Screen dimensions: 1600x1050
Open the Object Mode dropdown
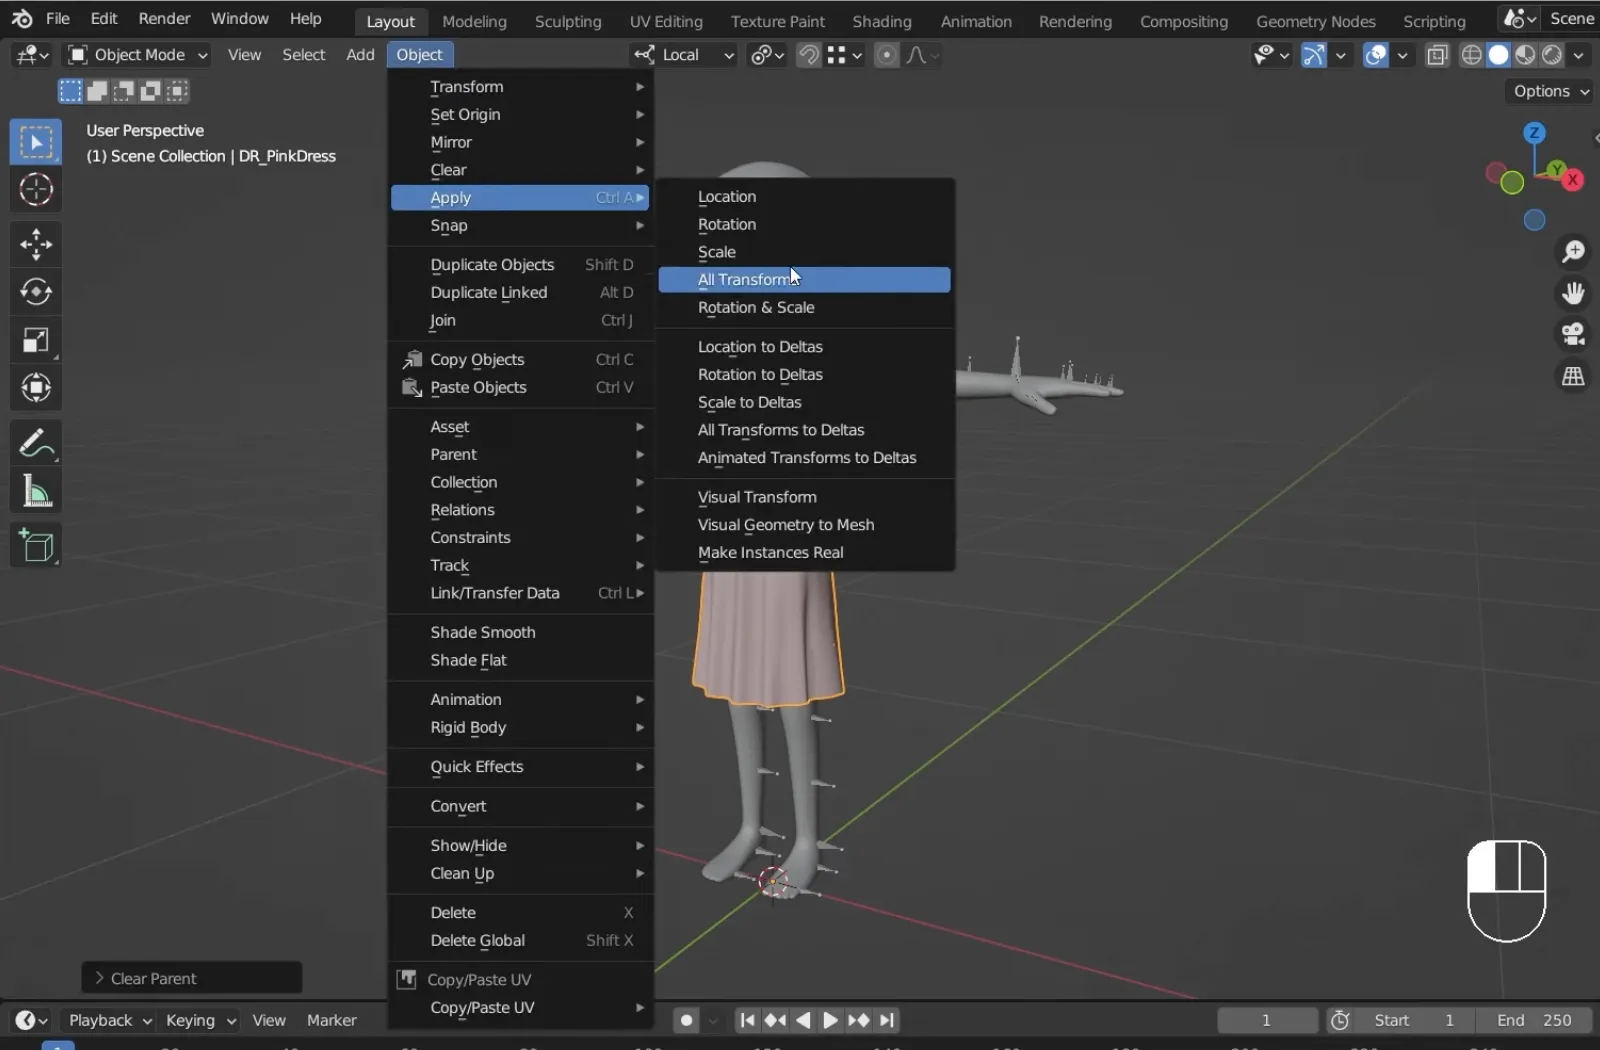137,55
